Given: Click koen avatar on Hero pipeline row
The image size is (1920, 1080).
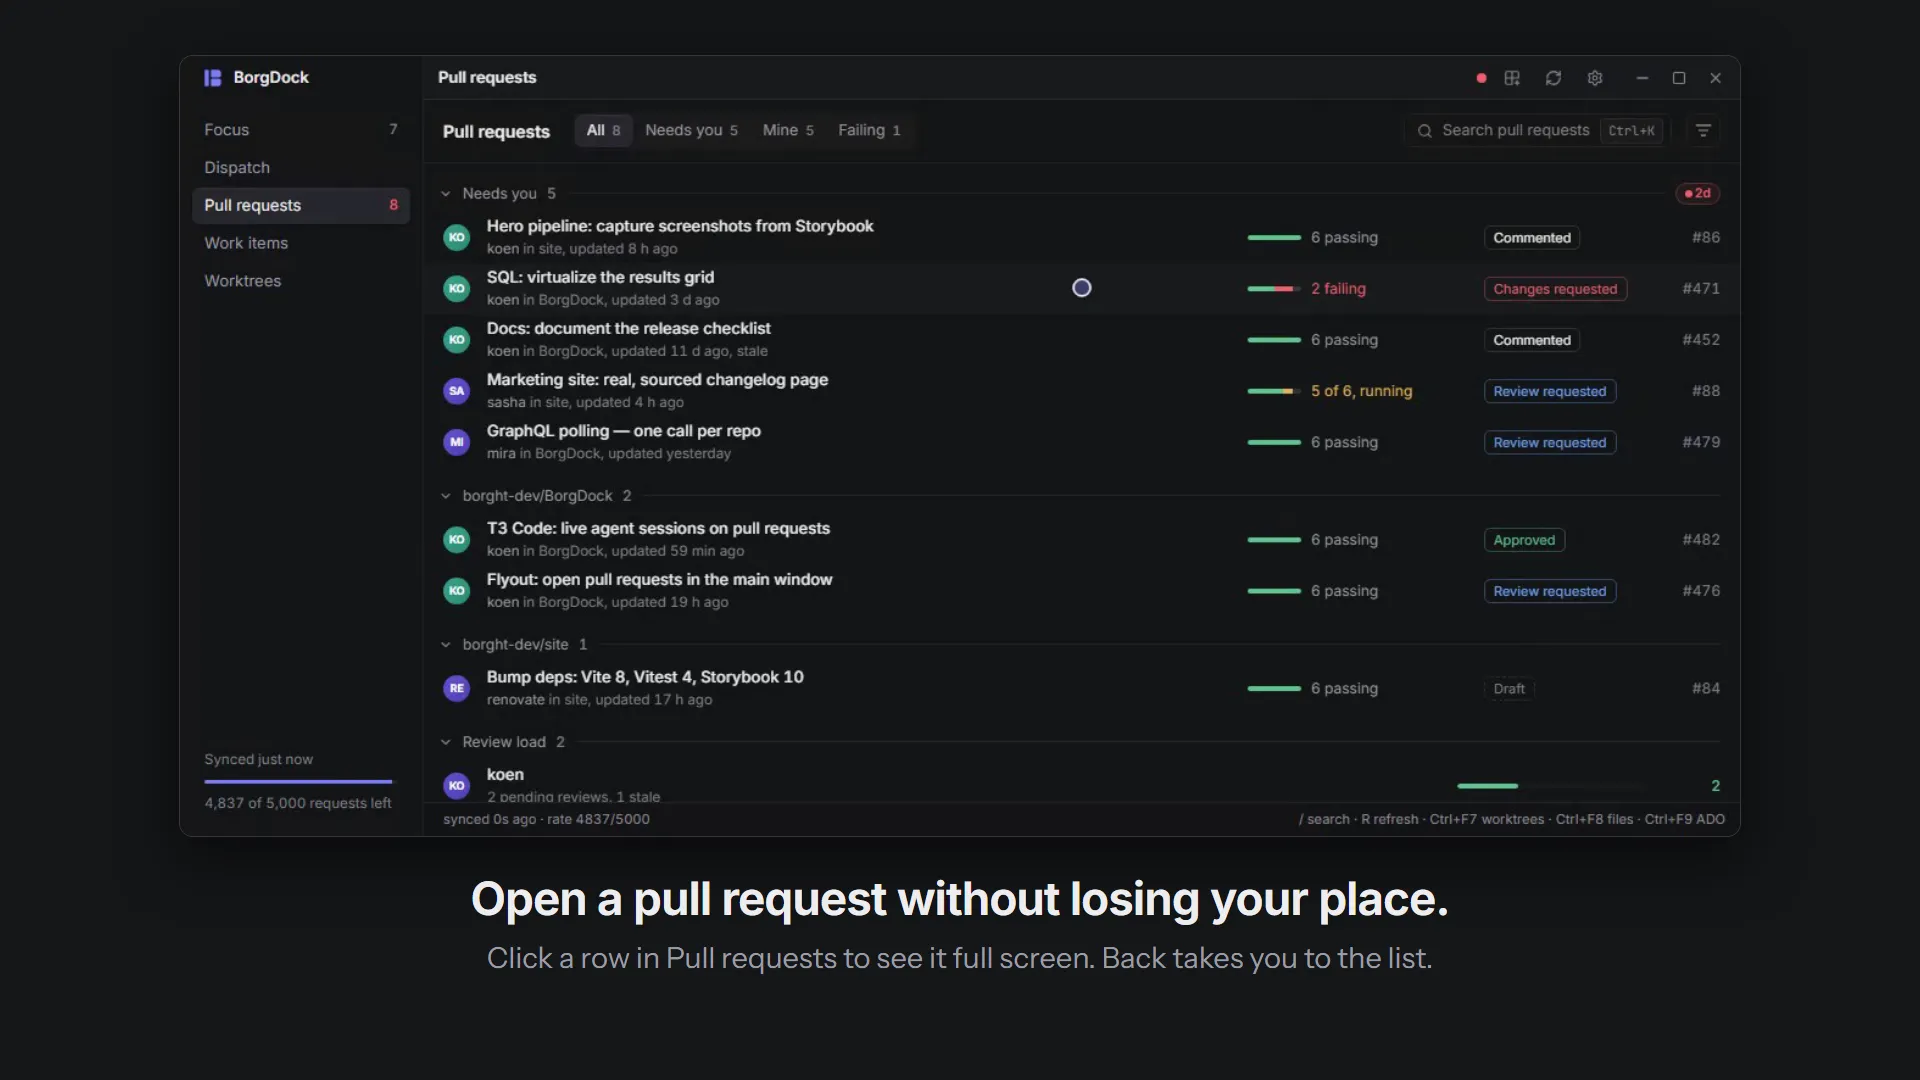Looking at the screenshot, I should coord(457,237).
